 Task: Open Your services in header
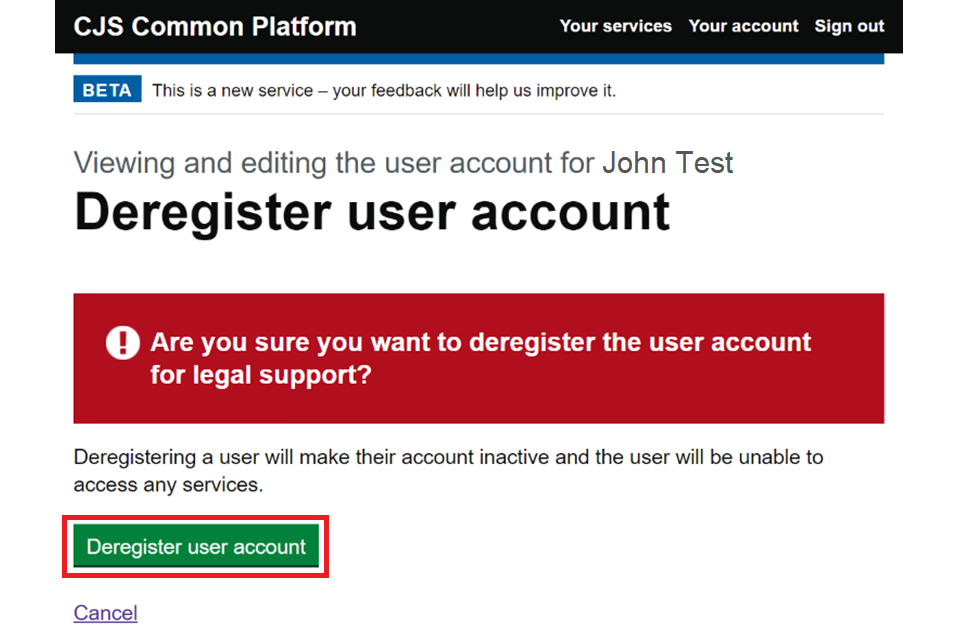pos(615,26)
